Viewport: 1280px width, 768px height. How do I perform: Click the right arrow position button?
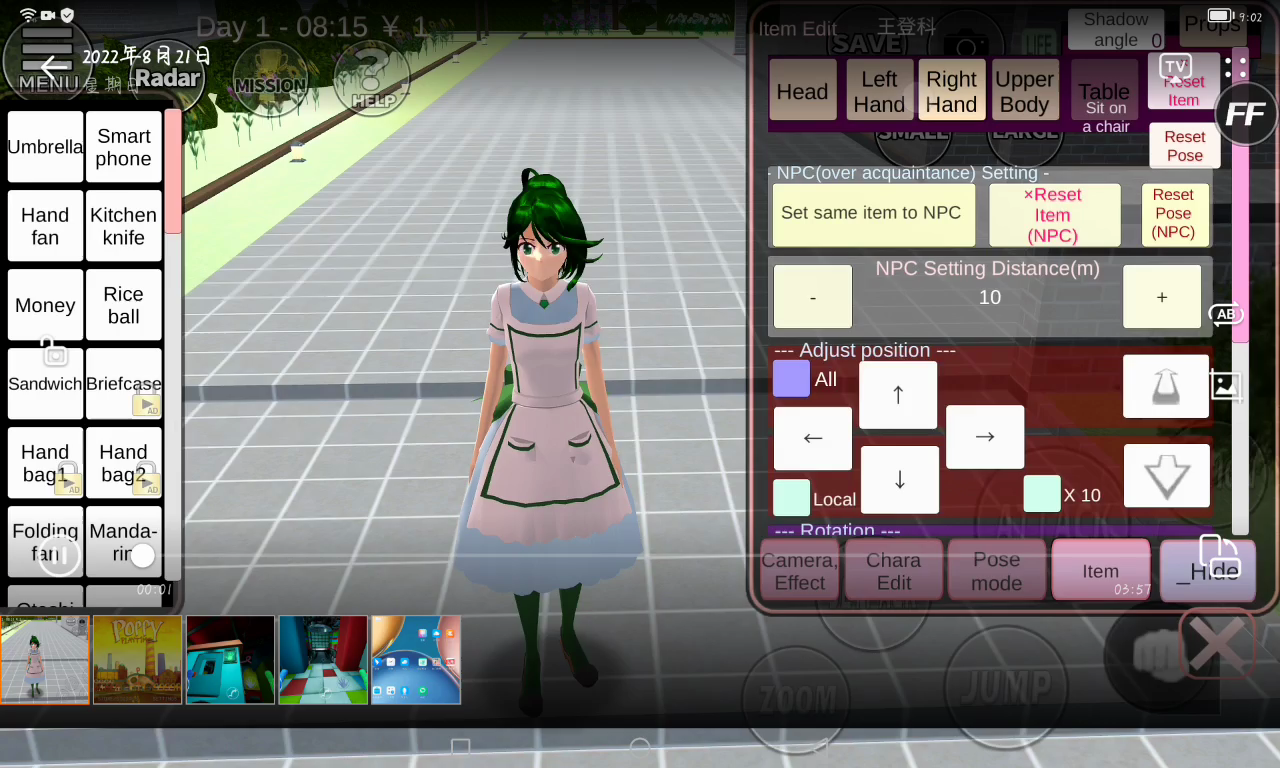click(x=985, y=437)
